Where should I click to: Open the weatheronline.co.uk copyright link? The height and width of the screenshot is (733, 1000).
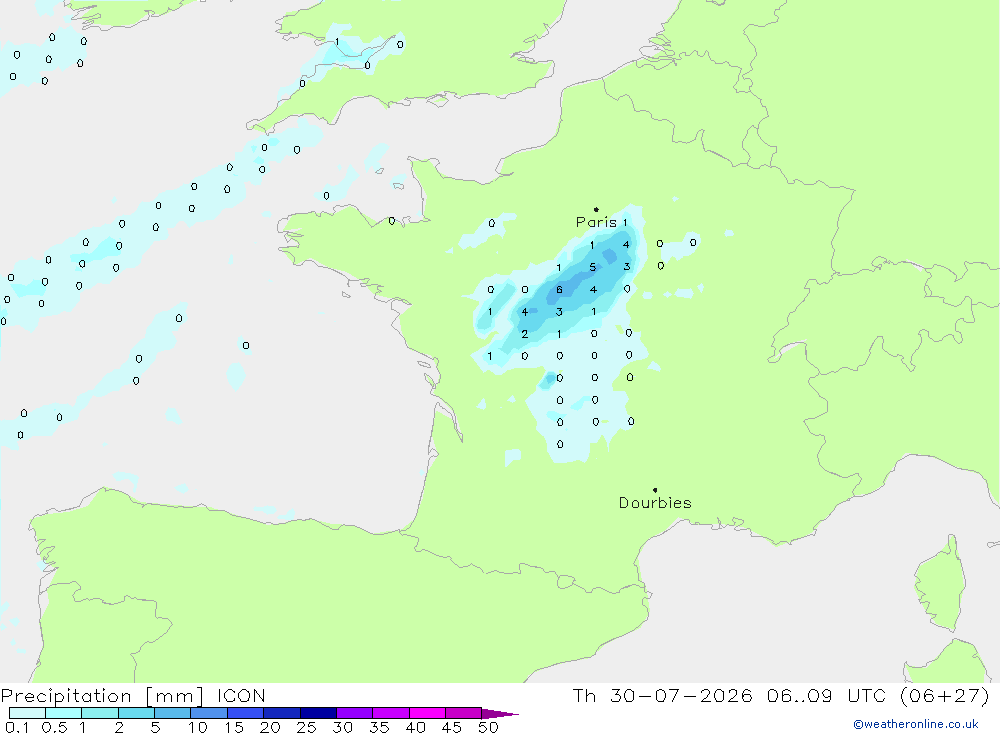point(916,724)
